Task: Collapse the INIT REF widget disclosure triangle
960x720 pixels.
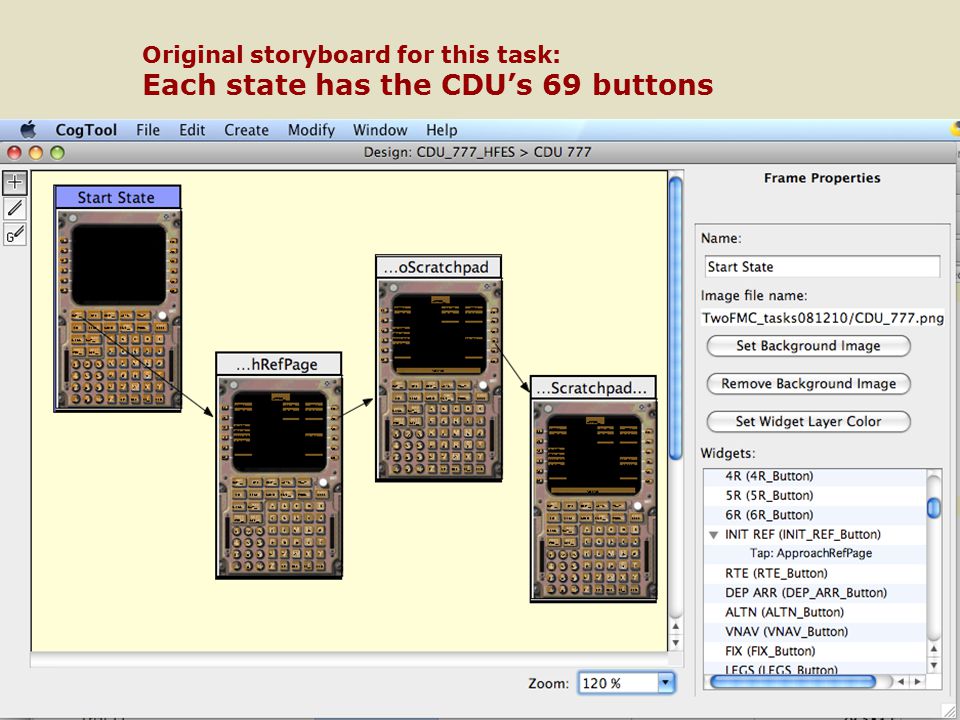Action: (713, 534)
